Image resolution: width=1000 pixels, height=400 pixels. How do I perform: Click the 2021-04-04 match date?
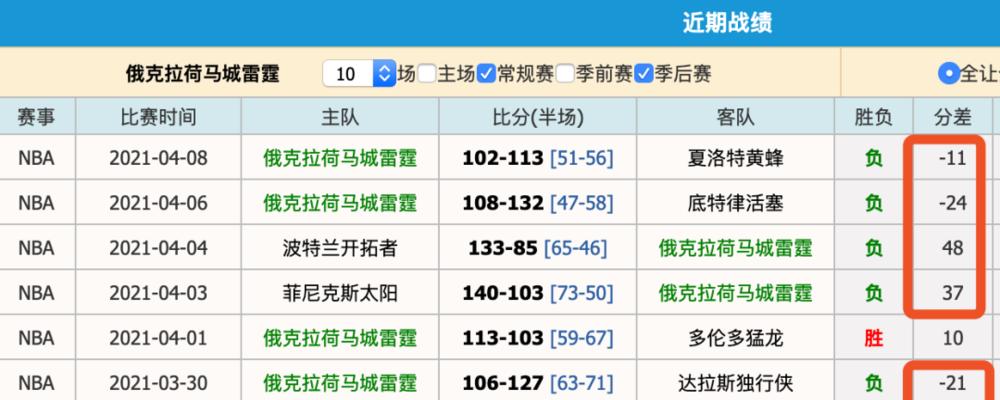click(x=159, y=248)
